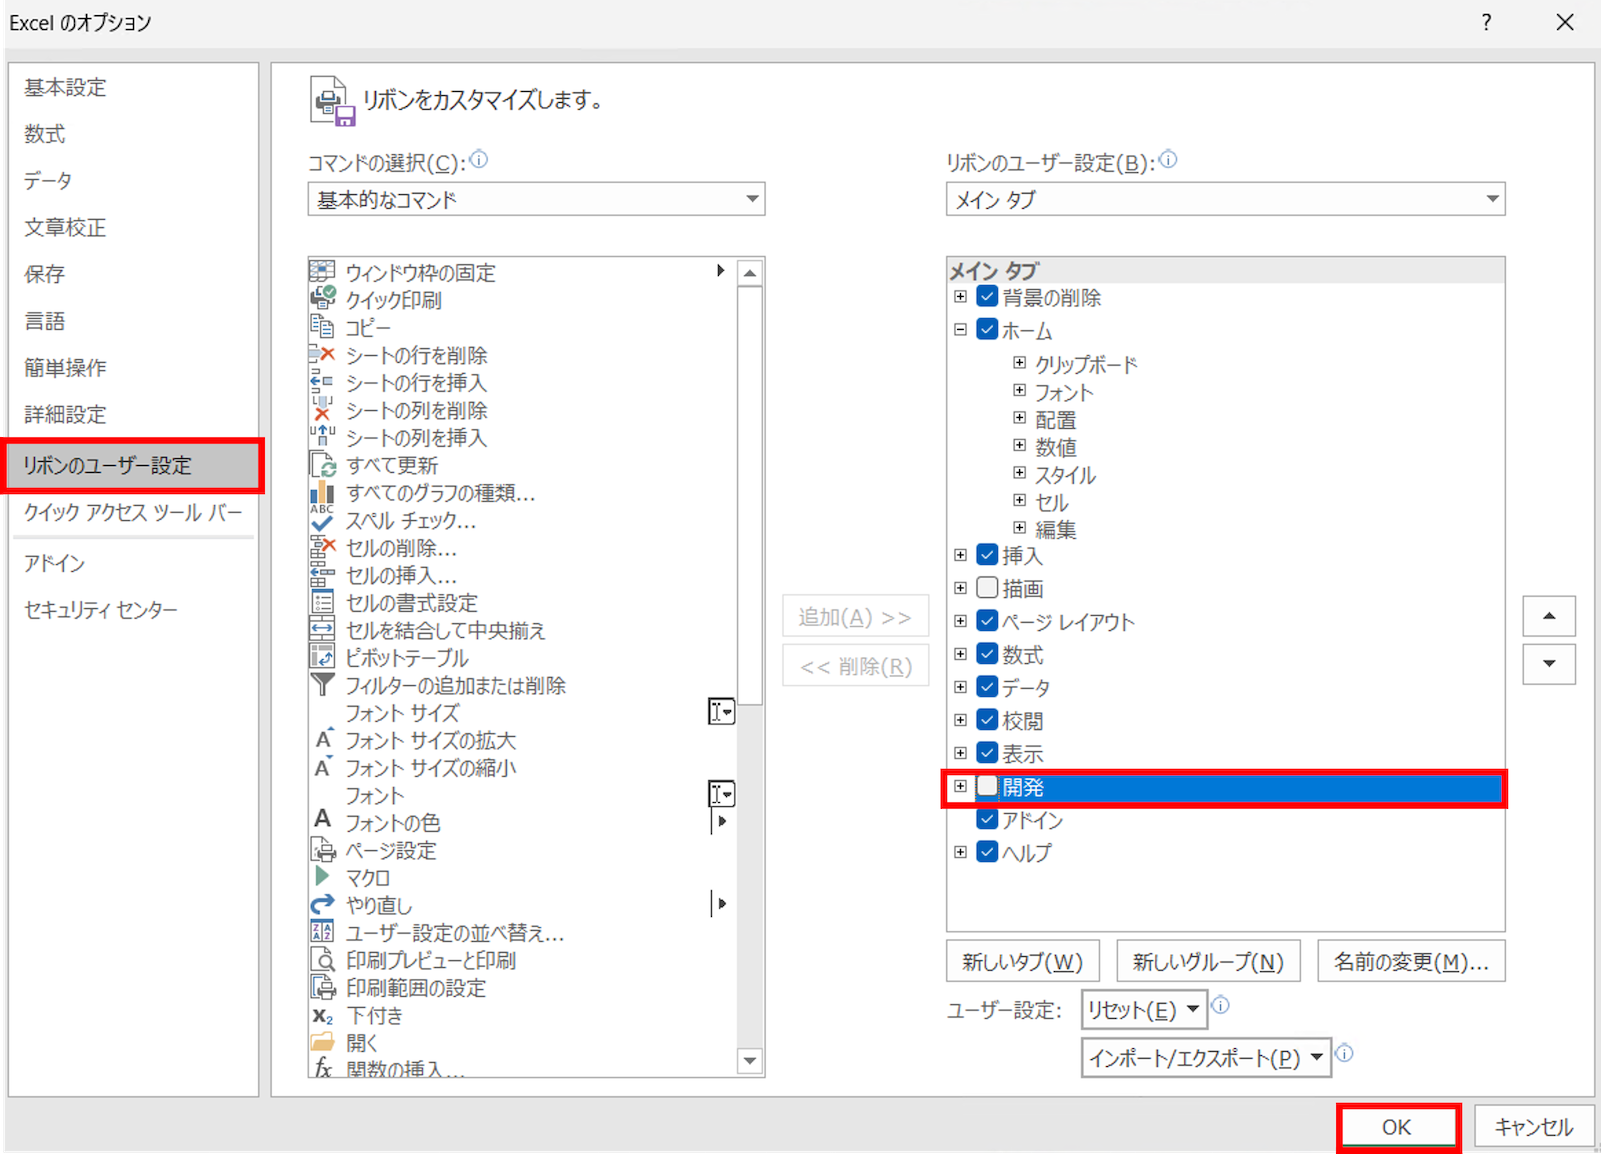
Task: Select the PivotTable (ピボットテーブル) icon
Action: coord(322,657)
